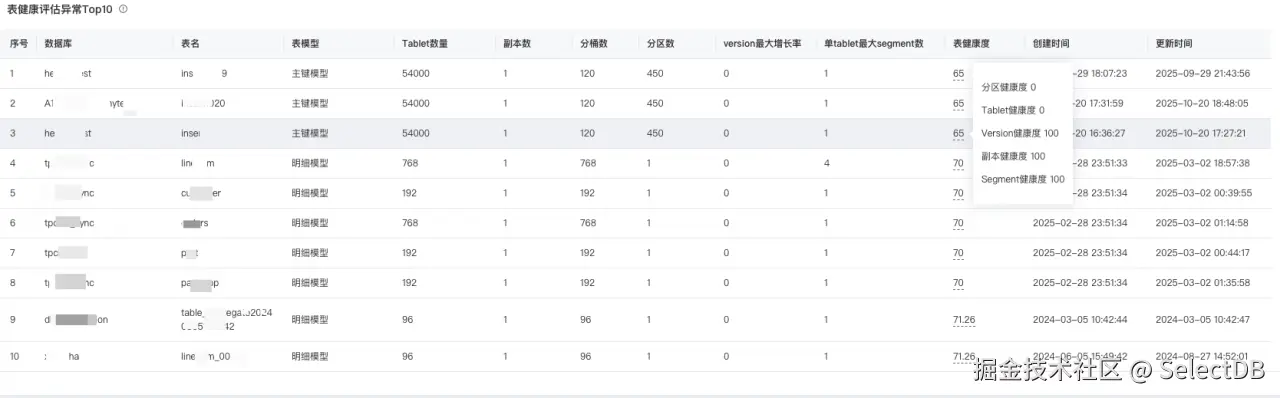Click the 分桶数 column header

594,44
